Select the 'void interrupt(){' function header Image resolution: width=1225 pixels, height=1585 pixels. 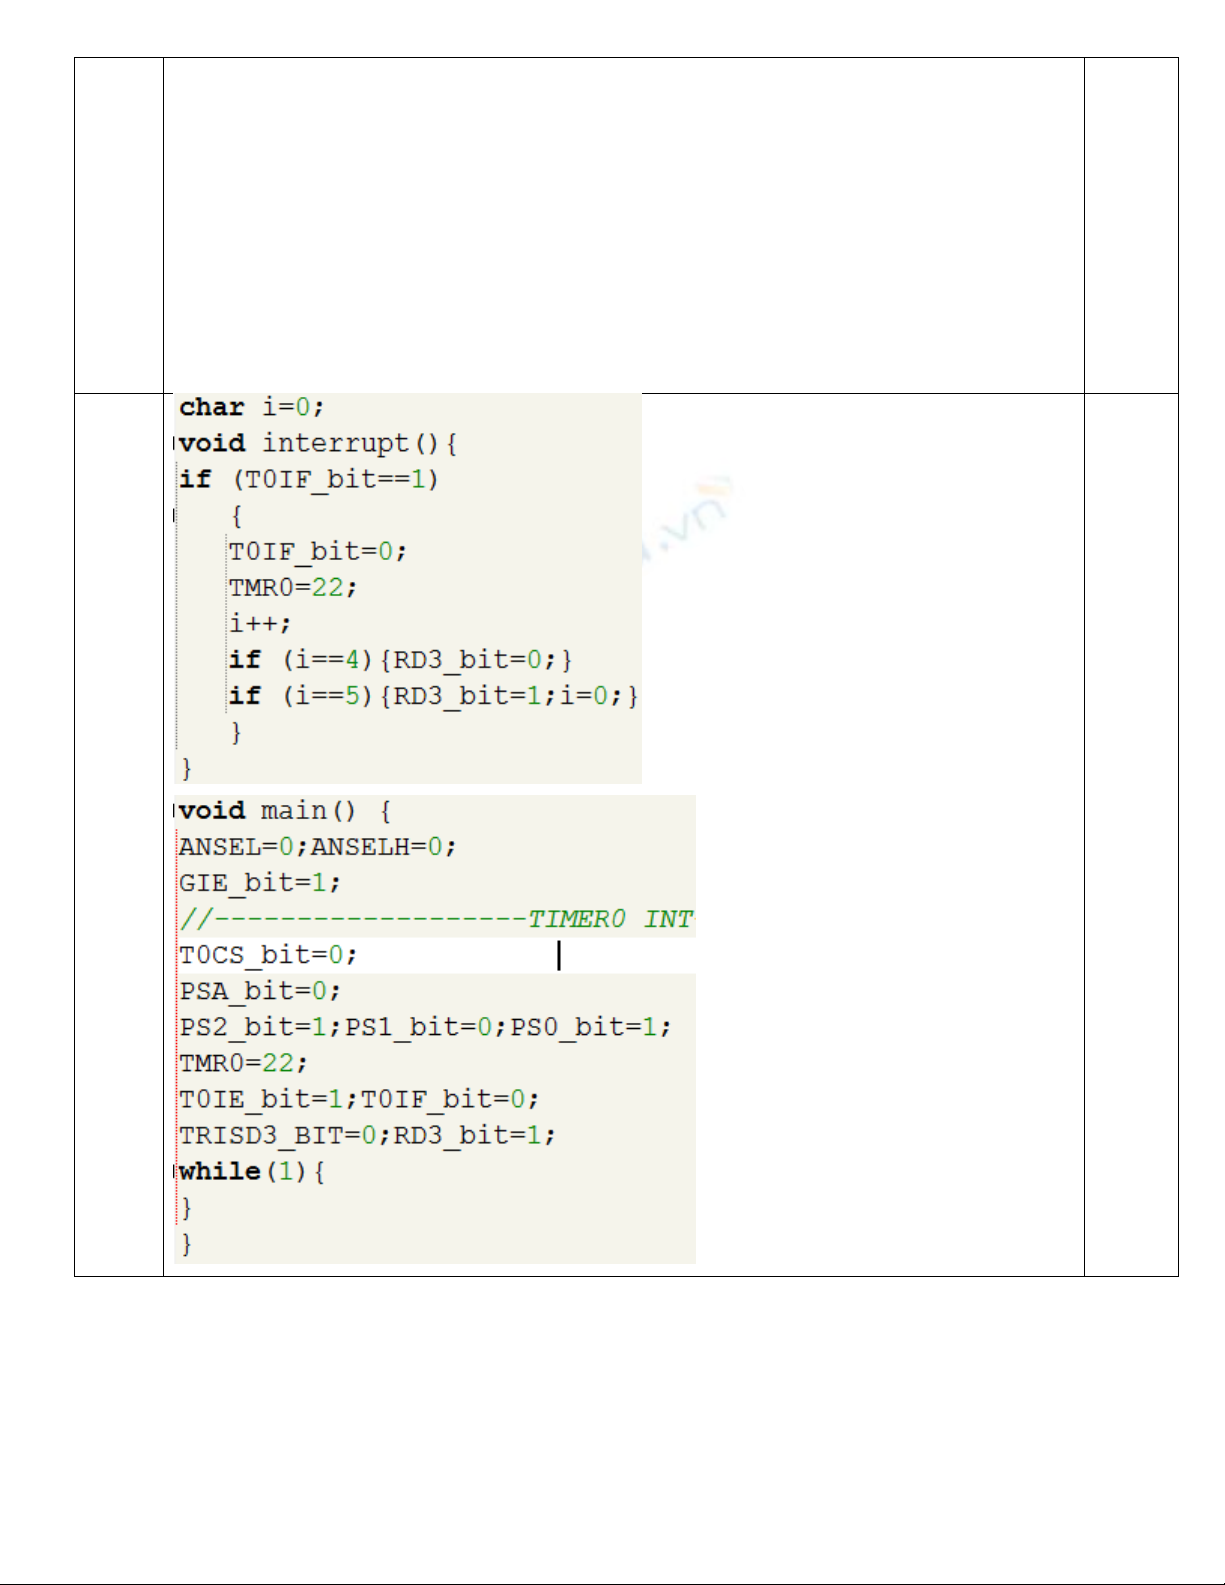[318, 444]
